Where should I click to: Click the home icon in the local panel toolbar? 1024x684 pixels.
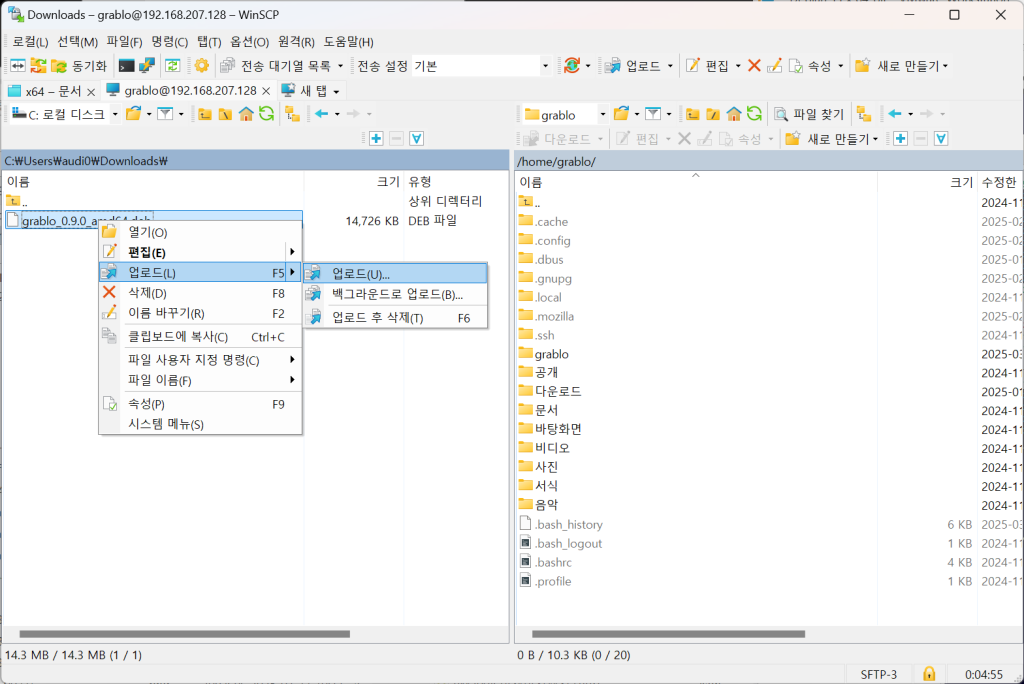click(246, 114)
